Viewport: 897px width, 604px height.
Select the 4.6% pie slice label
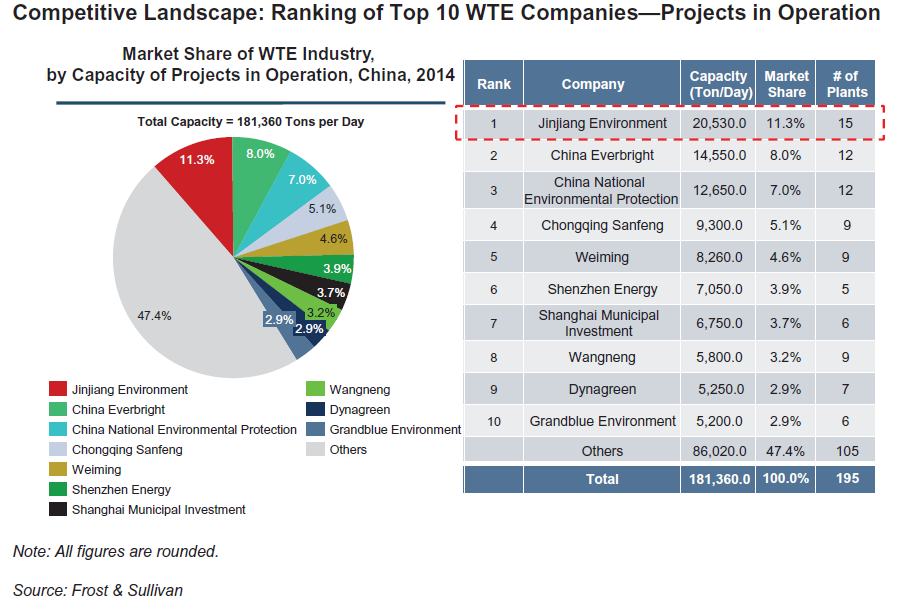pos(333,239)
